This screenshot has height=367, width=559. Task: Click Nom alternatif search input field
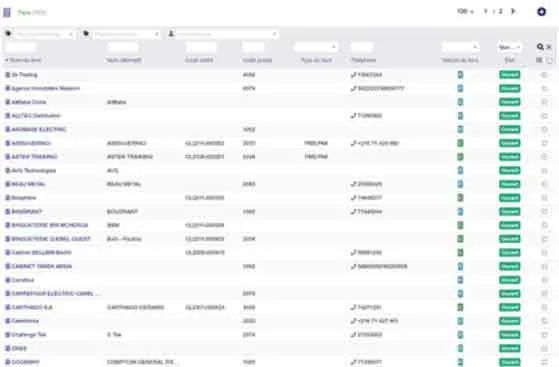(x=123, y=47)
